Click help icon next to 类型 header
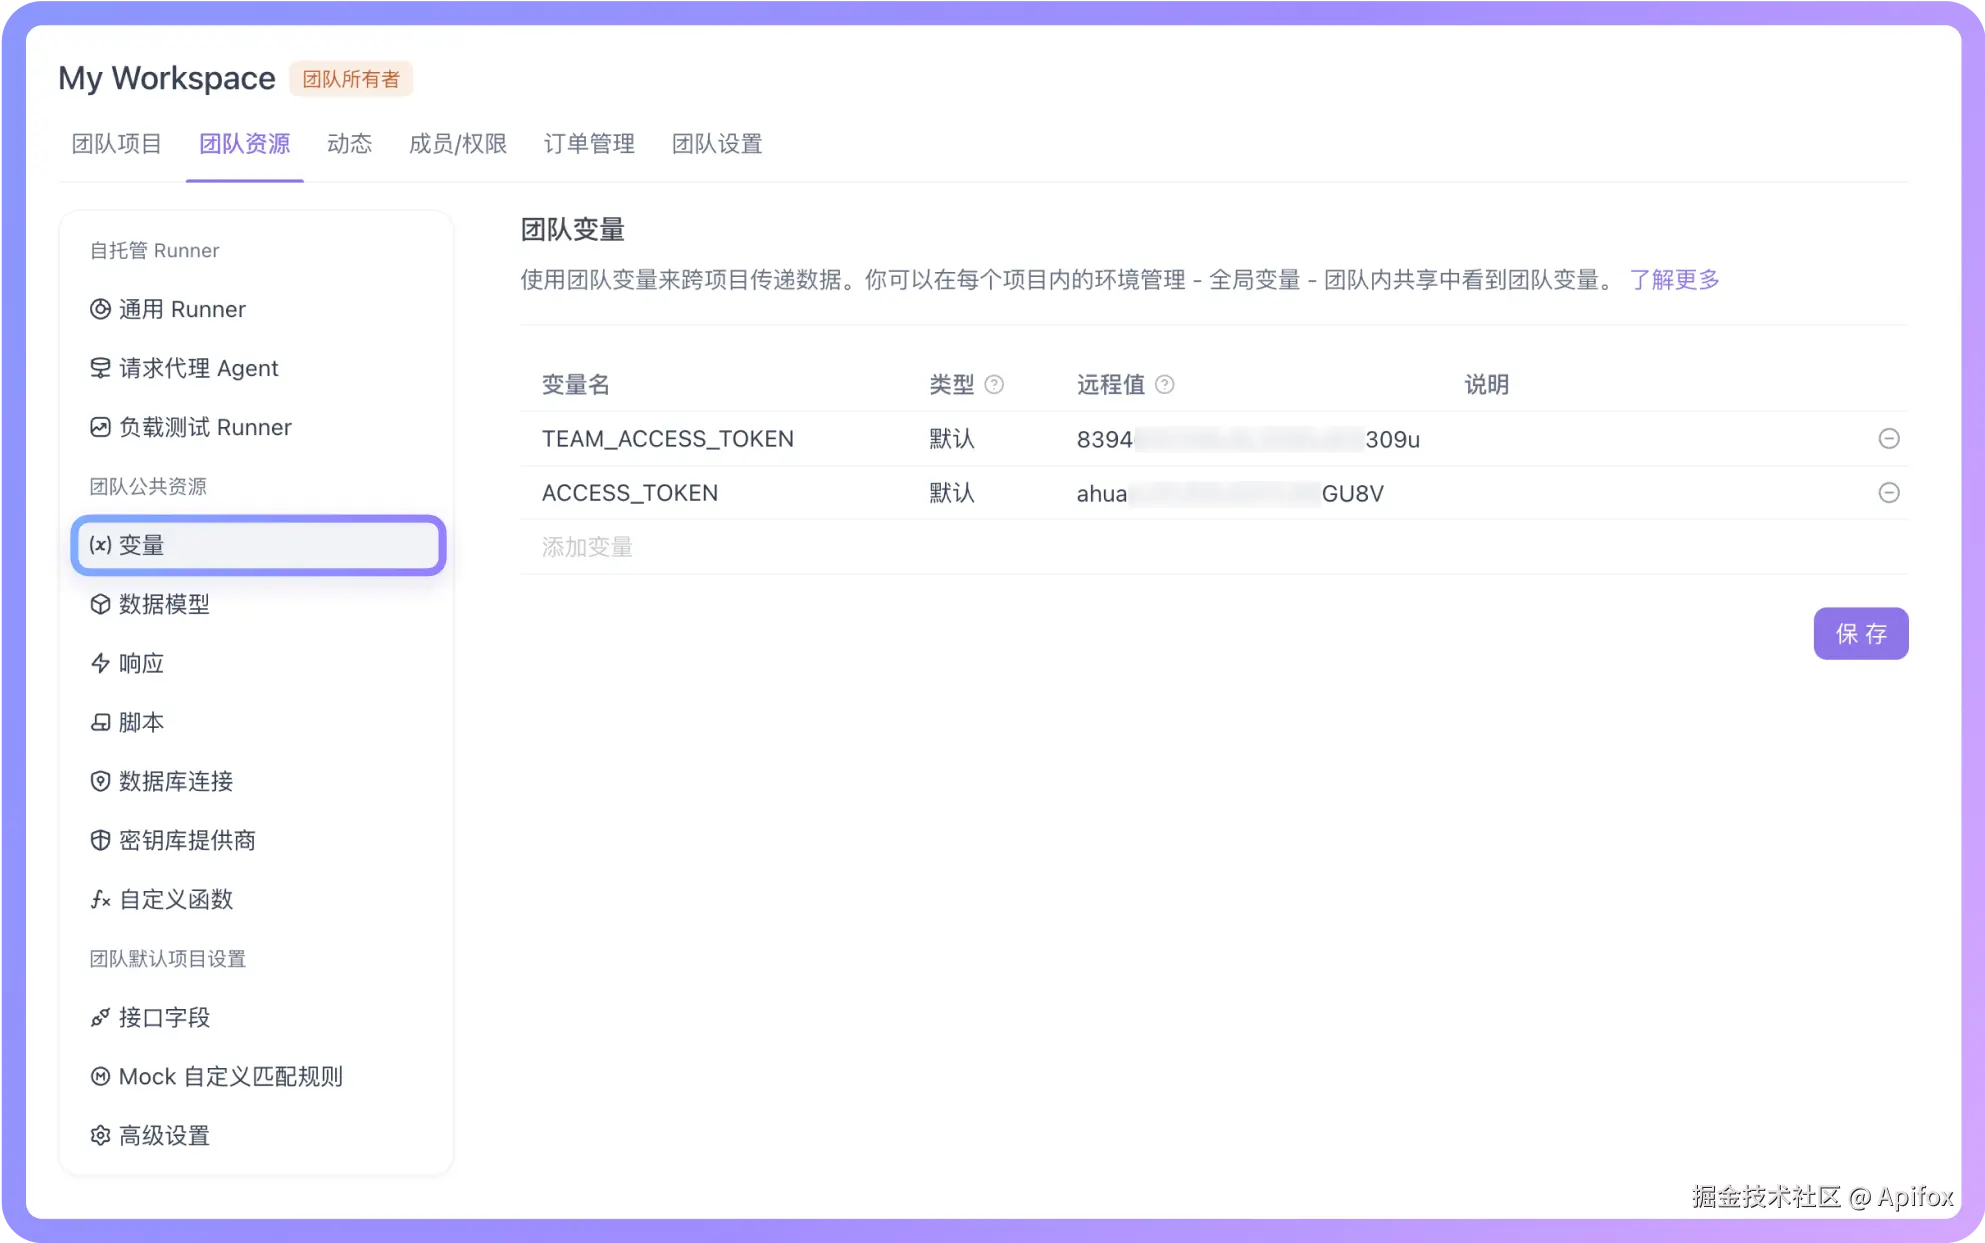Image resolution: width=1985 pixels, height=1243 pixels. click(993, 384)
